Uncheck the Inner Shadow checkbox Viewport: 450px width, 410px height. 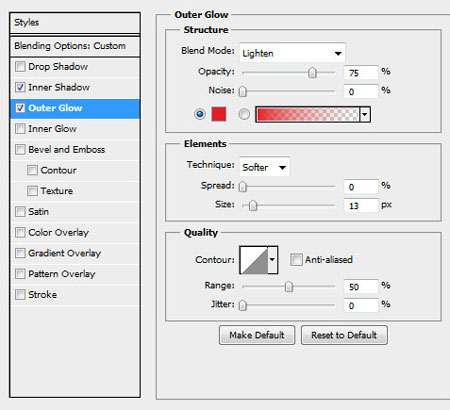[x=20, y=87]
